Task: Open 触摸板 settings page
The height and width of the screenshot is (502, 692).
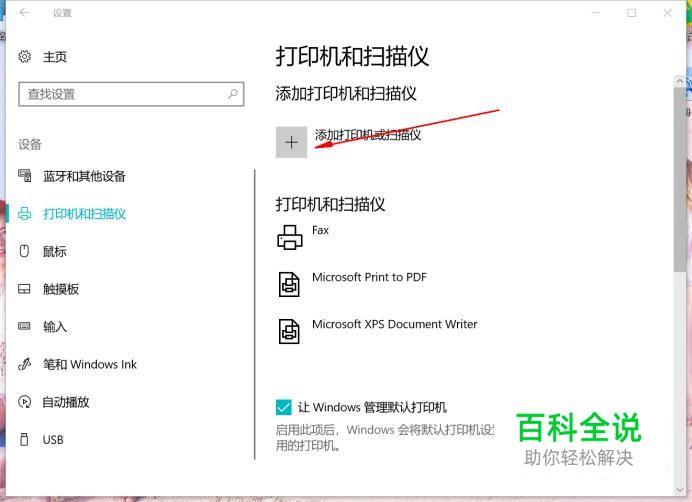Action: pos(61,289)
